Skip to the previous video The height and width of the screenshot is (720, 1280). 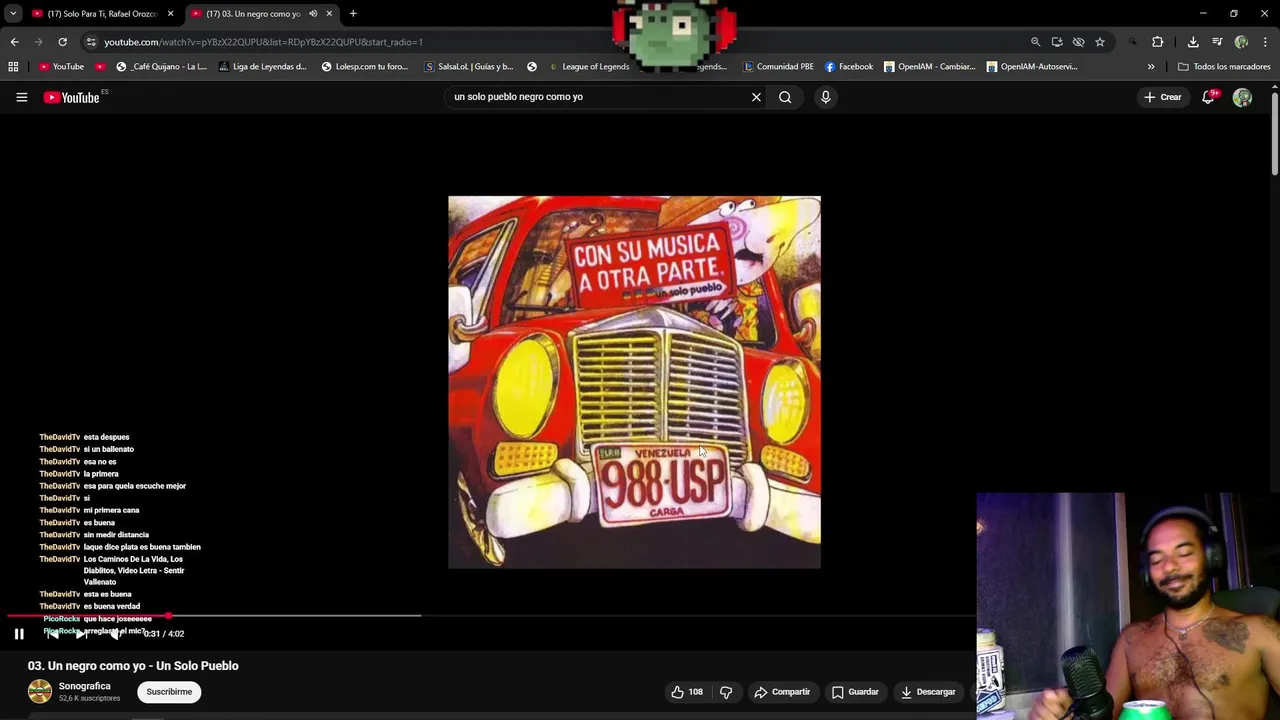click(x=52, y=633)
